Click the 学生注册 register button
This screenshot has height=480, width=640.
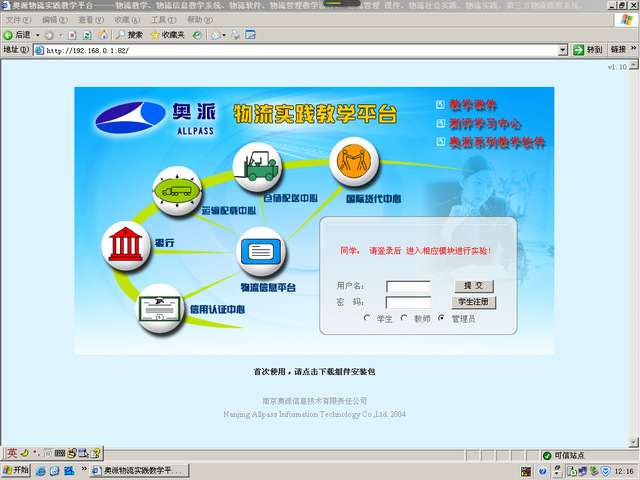pos(473,302)
